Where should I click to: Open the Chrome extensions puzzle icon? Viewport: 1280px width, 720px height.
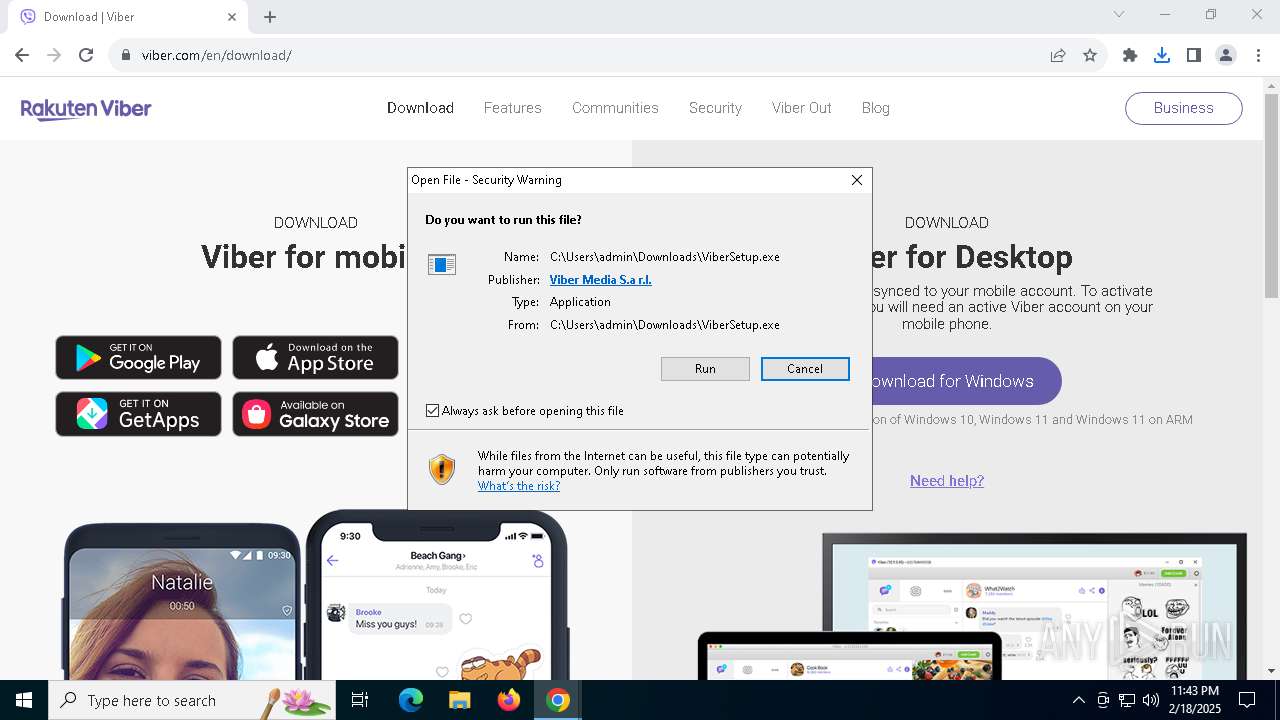[x=1130, y=55]
